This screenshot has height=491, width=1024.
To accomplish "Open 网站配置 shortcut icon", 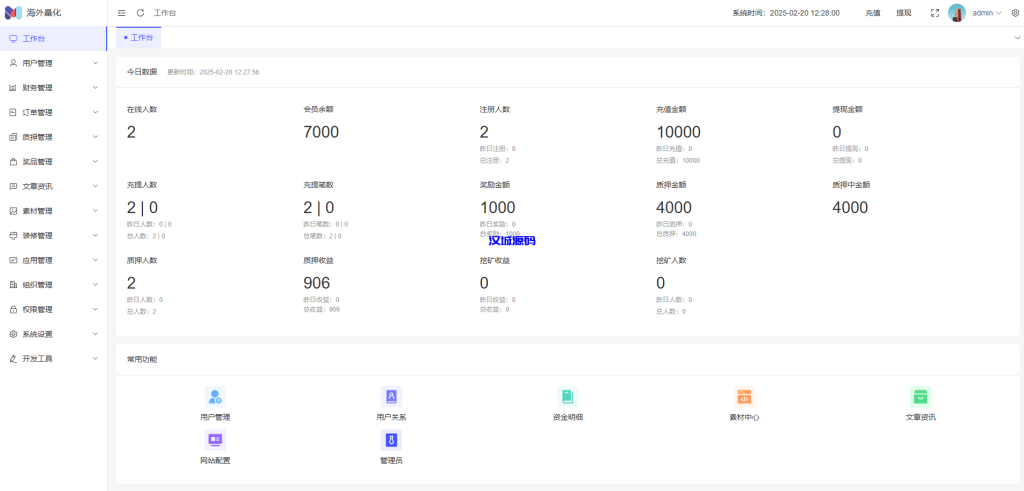I will tap(214, 440).
